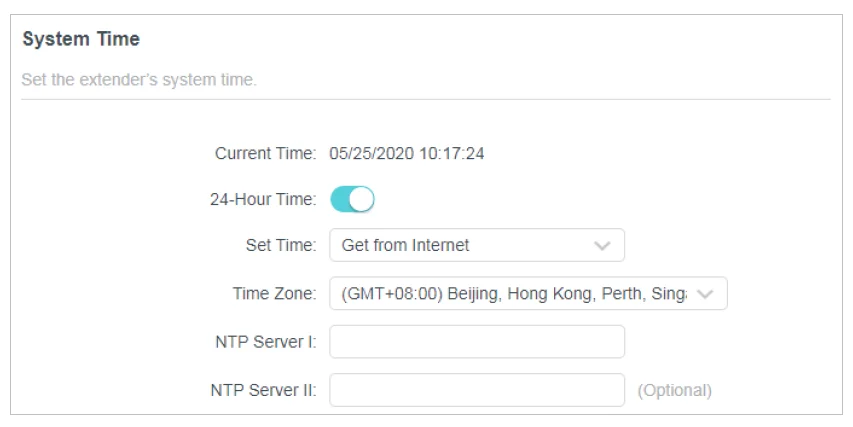Toggle the 24-Hour Time switch

[352, 200]
